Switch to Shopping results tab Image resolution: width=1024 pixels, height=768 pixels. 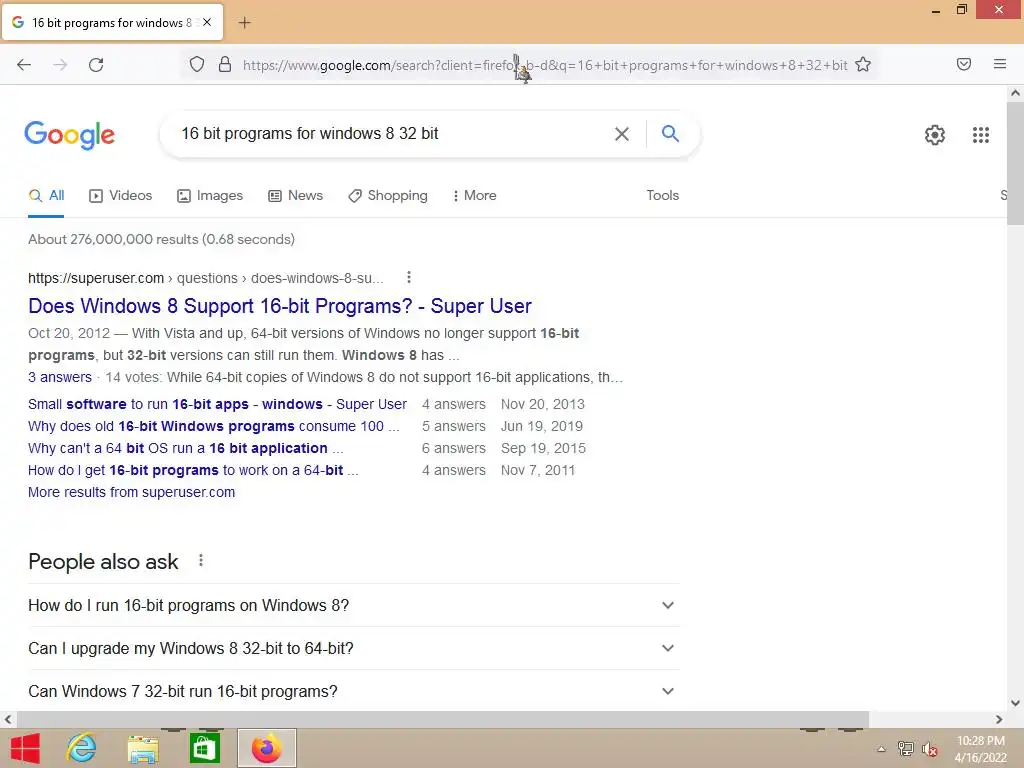point(388,195)
